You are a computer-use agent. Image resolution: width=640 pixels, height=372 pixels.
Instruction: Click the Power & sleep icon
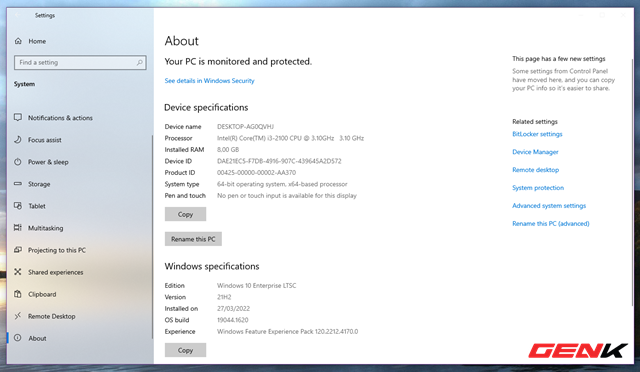pos(18,162)
